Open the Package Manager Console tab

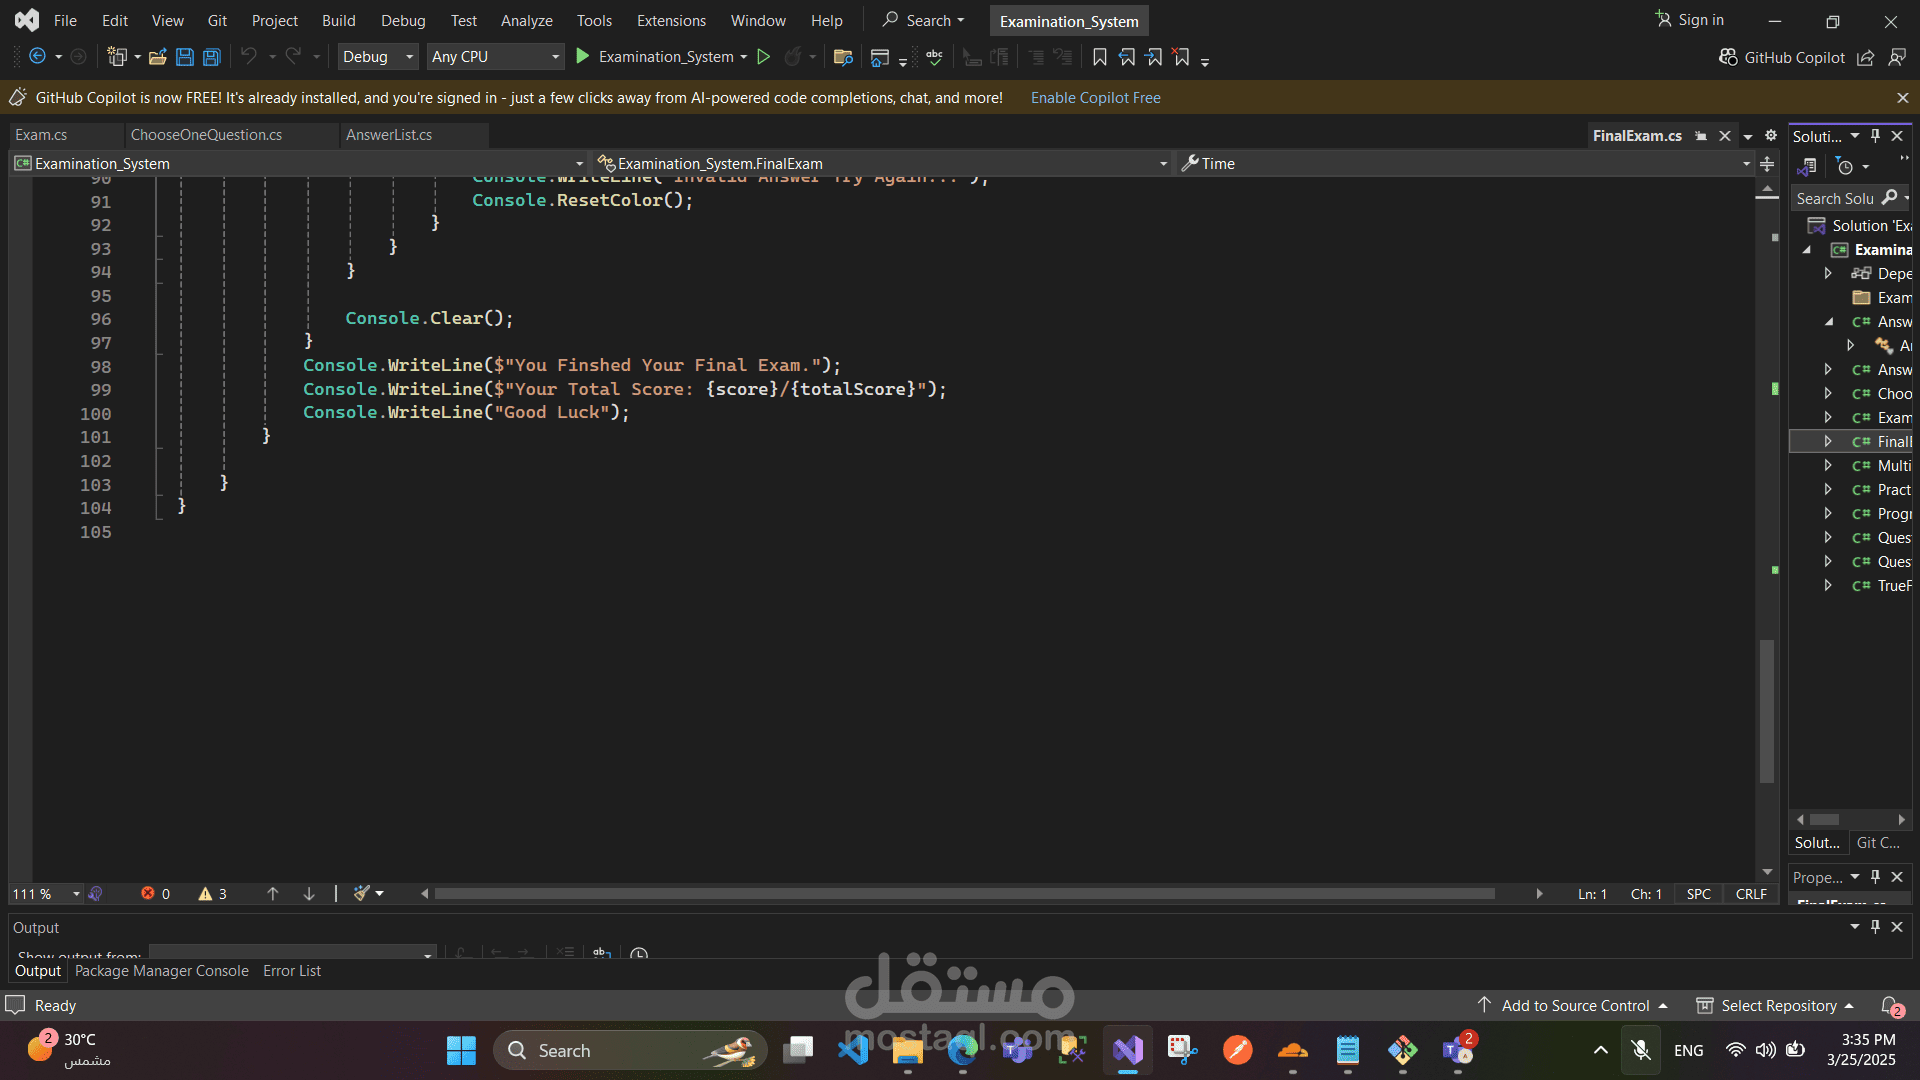point(162,971)
